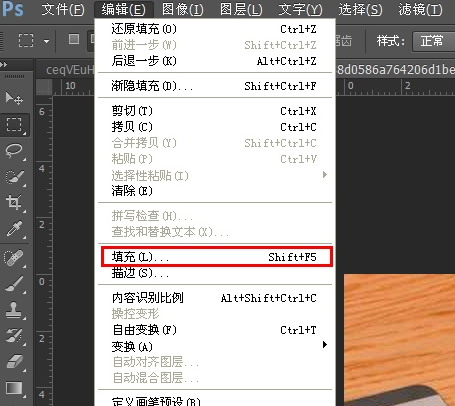
Task: Choose 清除(E) menu item
Action: 215,191
